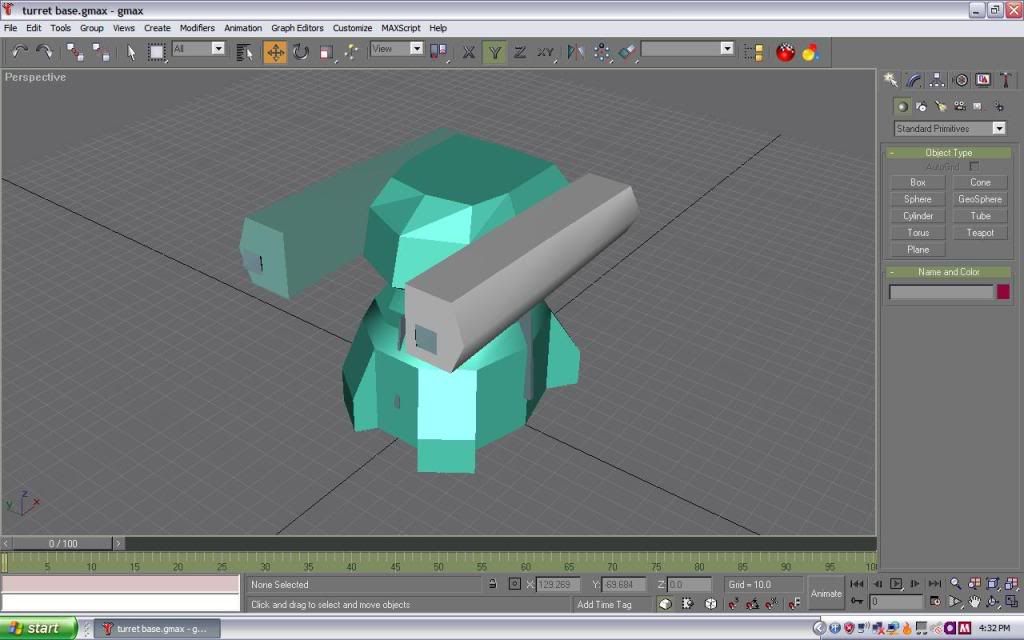Open Track View from the toolbar
The width and height of the screenshot is (1024, 640).
[754, 52]
